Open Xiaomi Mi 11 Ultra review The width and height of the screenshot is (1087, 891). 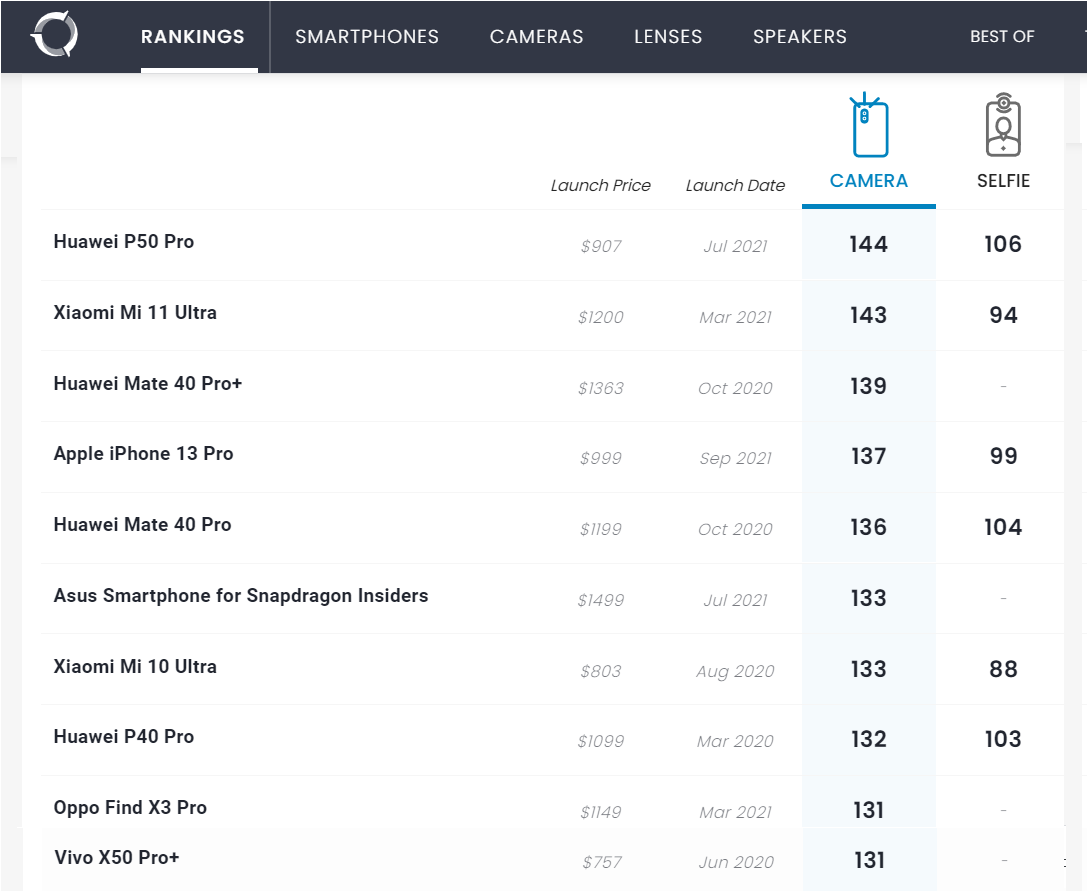135,312
